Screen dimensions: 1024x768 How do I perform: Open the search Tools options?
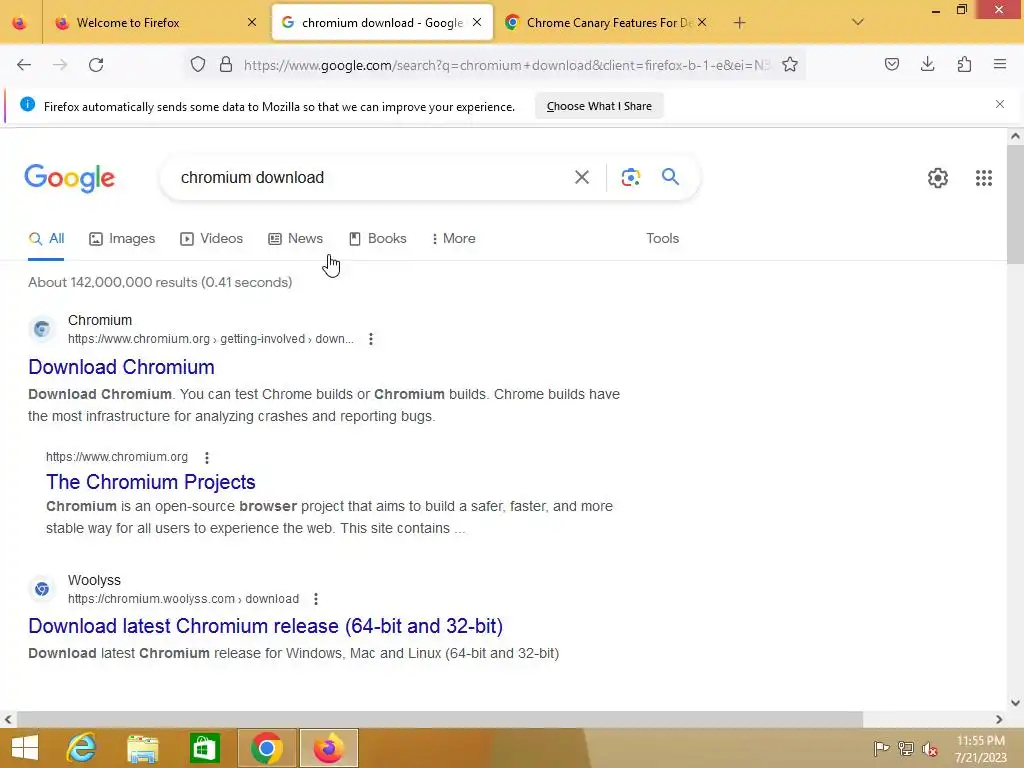click(662, 238)
